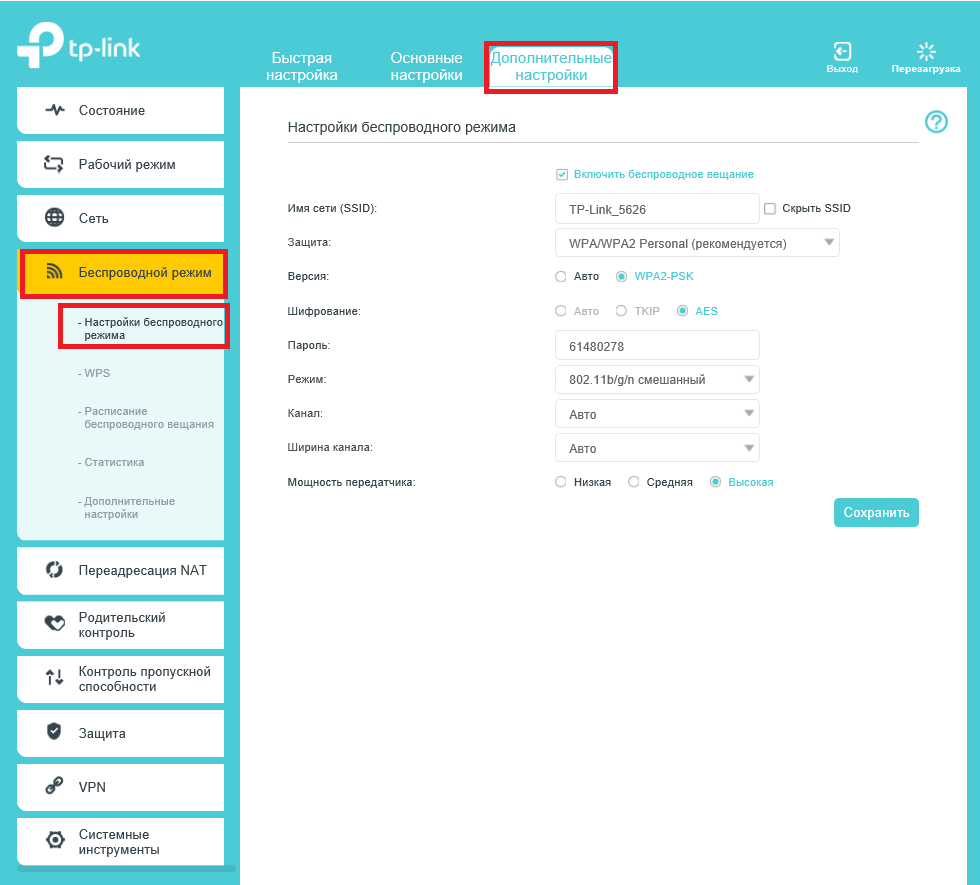Screen dimensions: 980x885
Task: Select Авто radio for Шифрование
Action: click(561, 311)
